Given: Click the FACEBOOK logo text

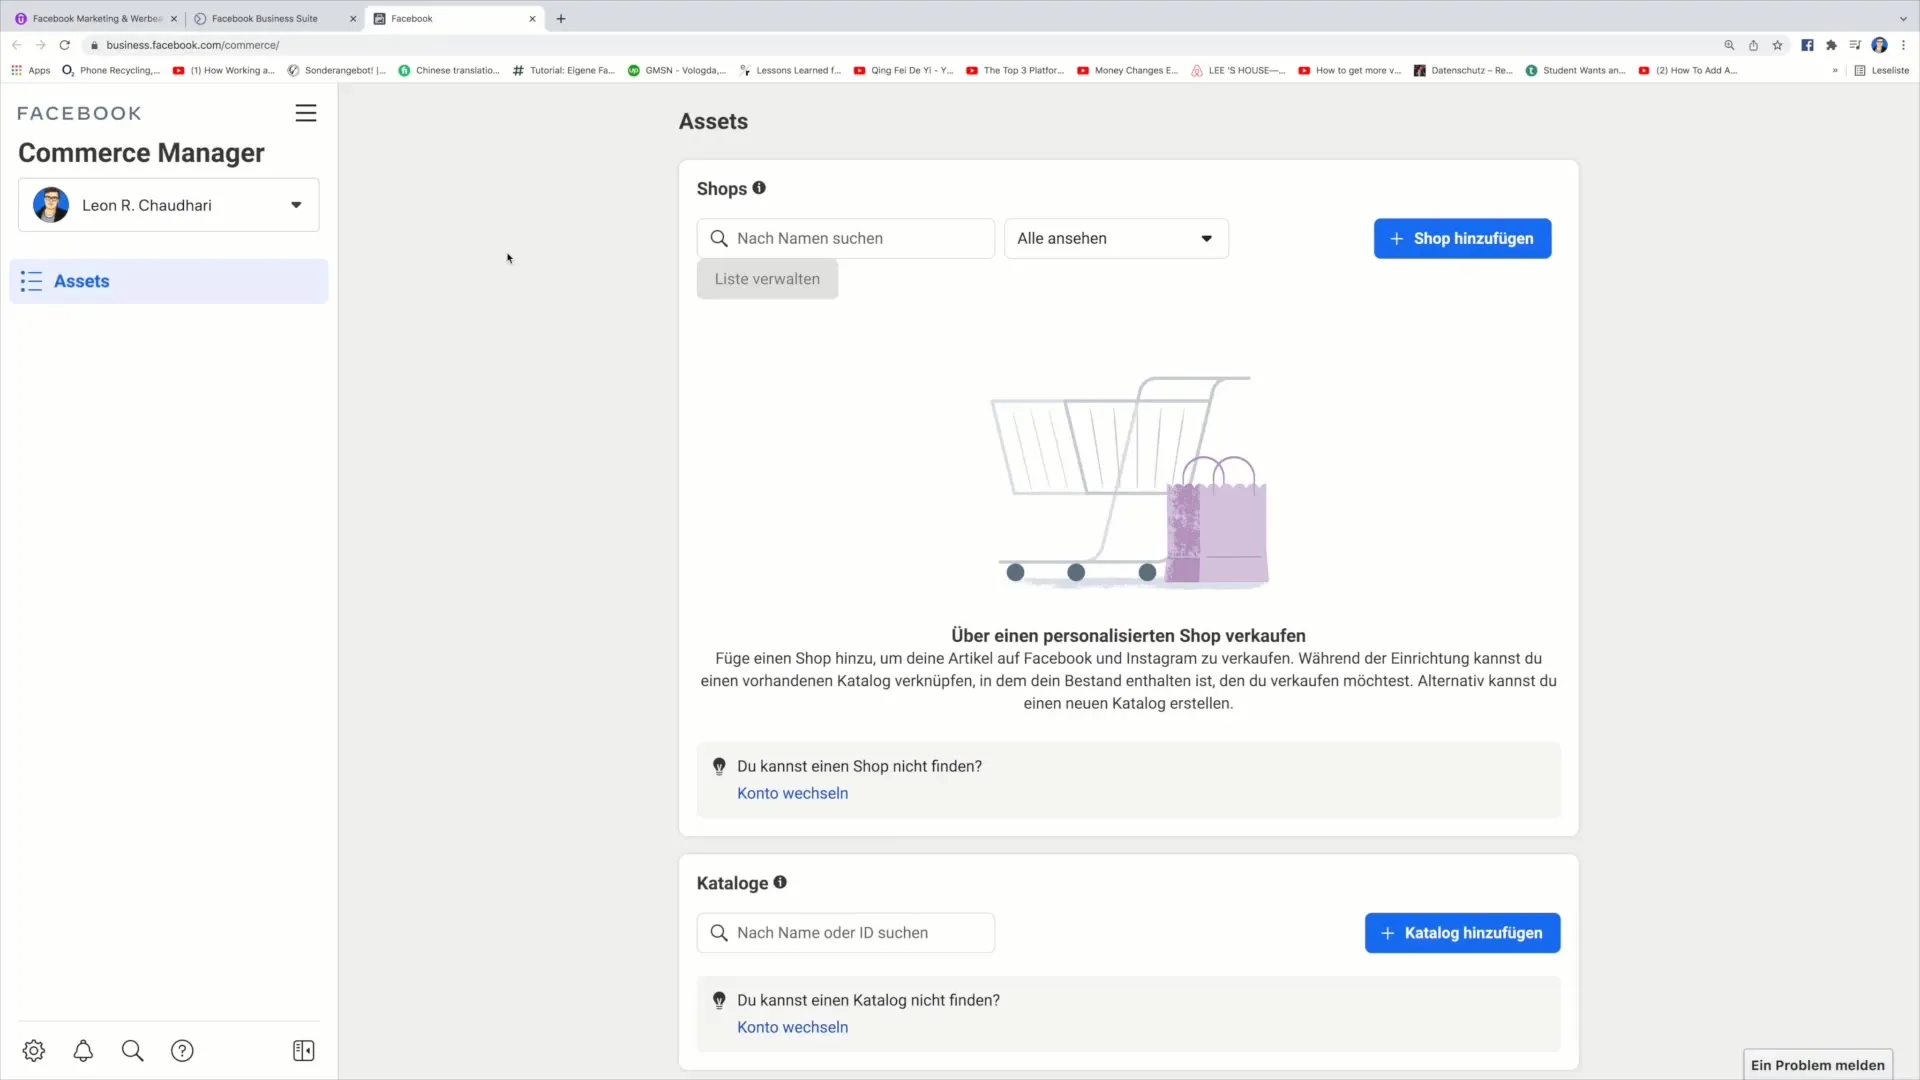Looking at the screenshot, I should click(x=79, y=113).
